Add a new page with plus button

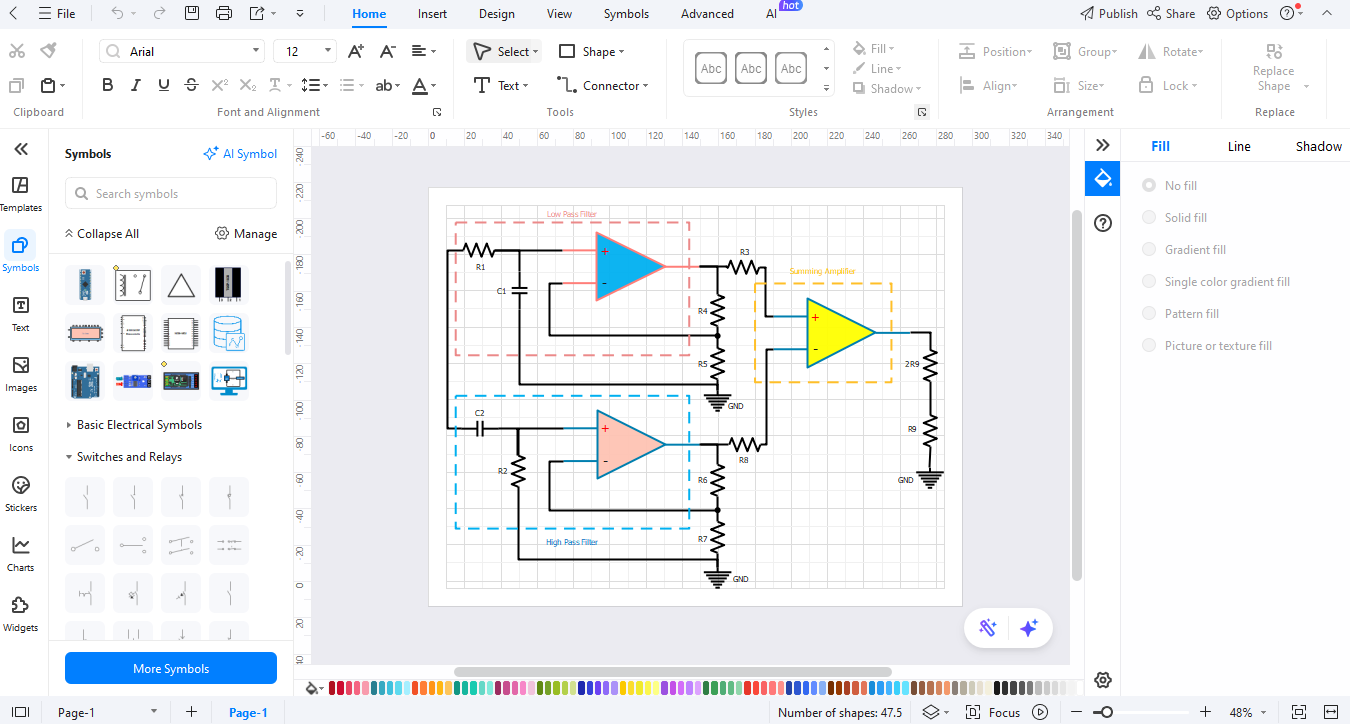coord(191,712)
